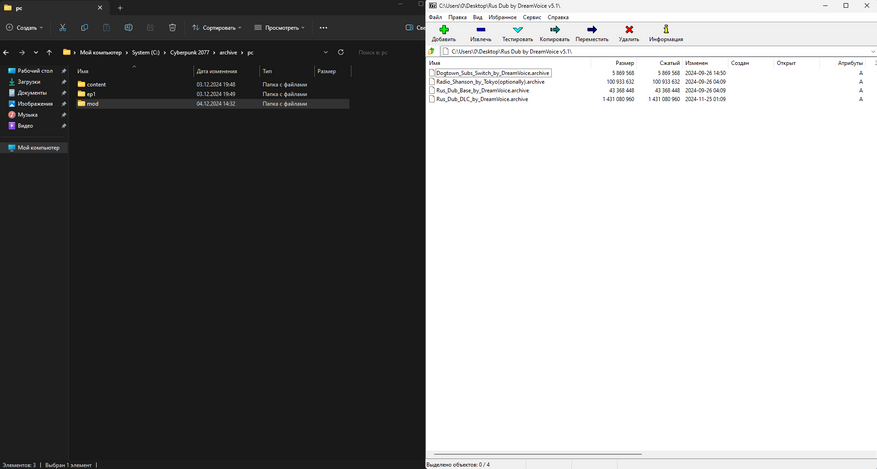This screenshot has height=469, width=877.
Task: Click the Explorer Up arrow
Action: coord(49,53)
